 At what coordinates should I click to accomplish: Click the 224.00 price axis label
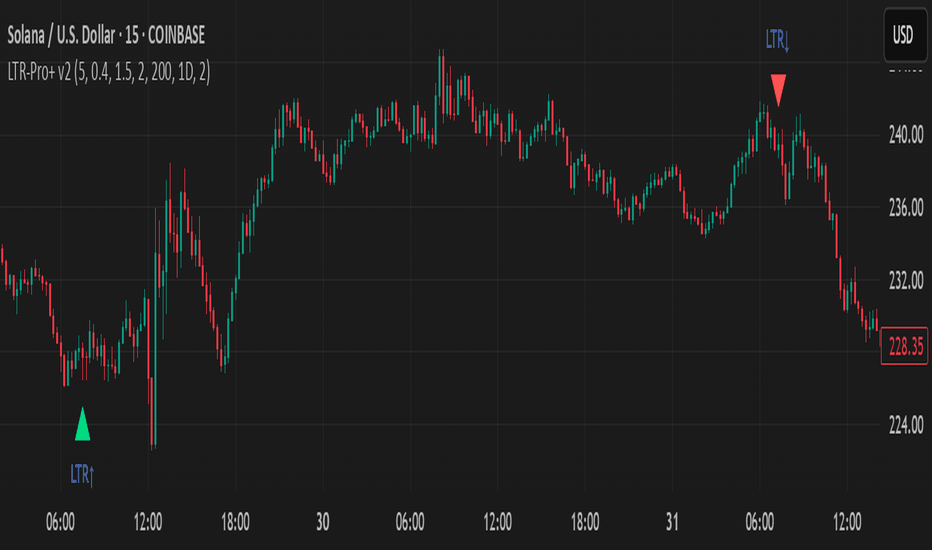[x=906, y=425]
